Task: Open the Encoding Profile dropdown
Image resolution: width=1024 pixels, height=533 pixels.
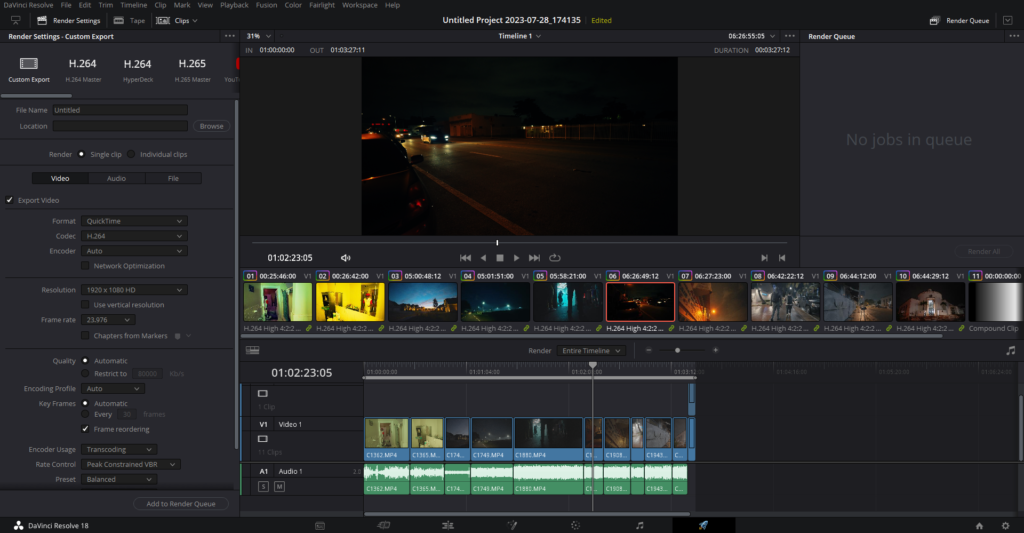Action: 113,389
